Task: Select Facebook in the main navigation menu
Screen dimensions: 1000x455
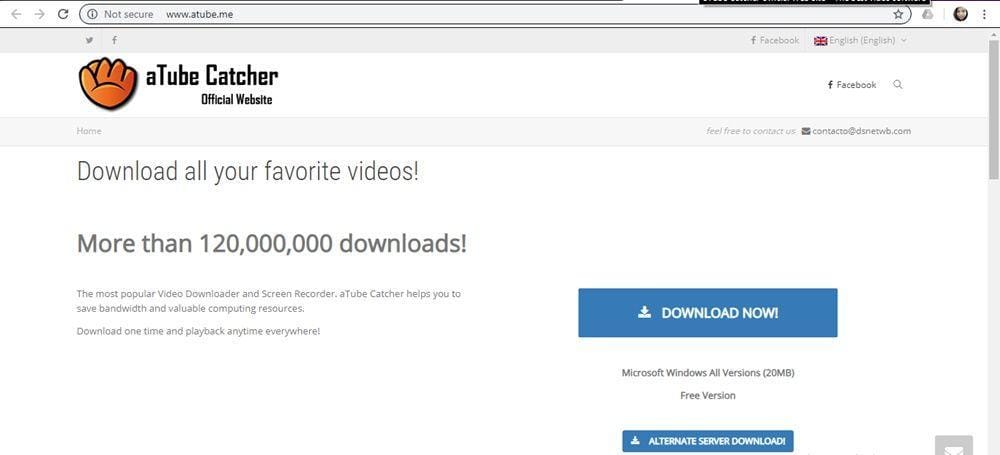Action: 852,85
